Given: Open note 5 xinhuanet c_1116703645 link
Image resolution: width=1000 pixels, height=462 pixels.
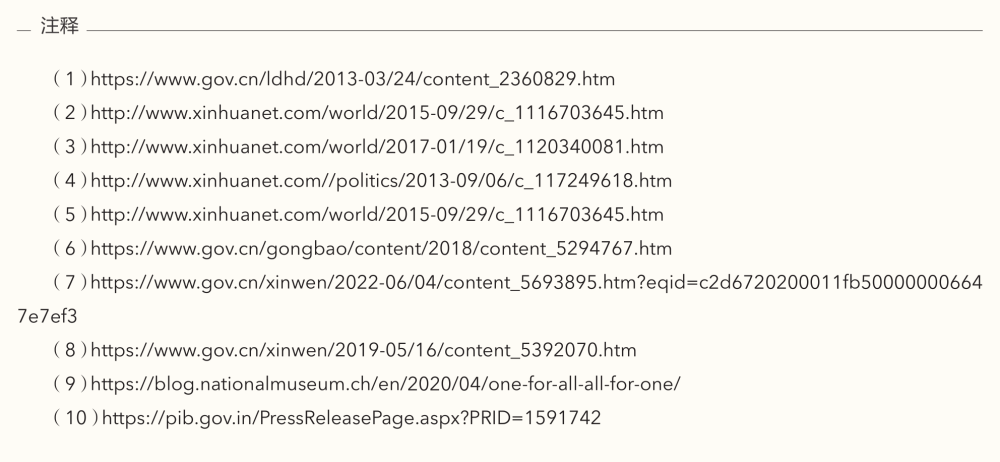Looking at the screenshot, I should (x=377, y=215).
